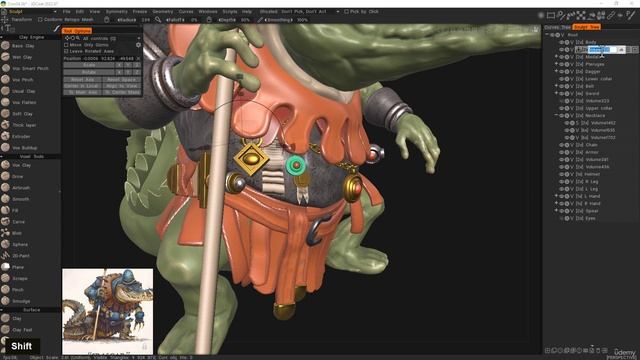
Task: Select the Smooth tool
Action: (20, 199)
